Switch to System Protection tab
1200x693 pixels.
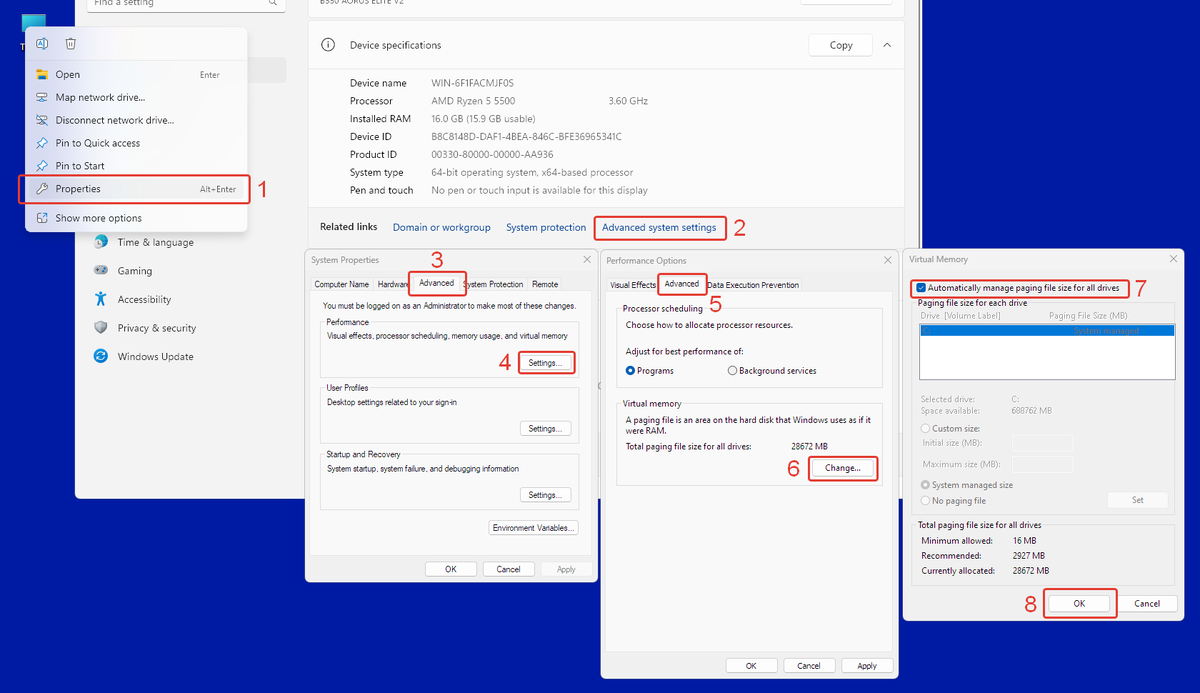click(x=495, y=284)
